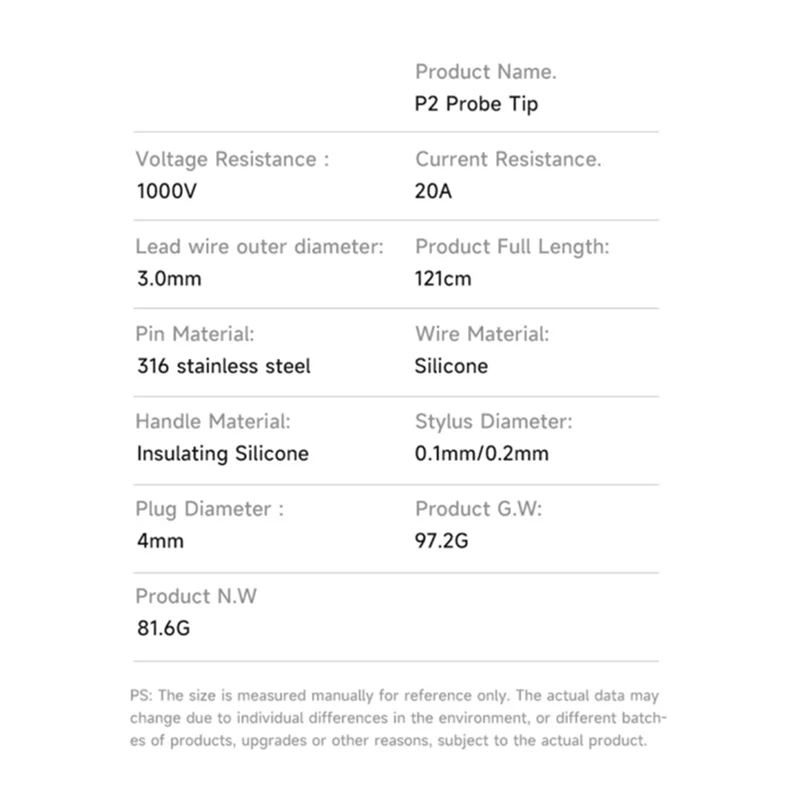Click the "Pin Material" label
The width and height of the screenshot is (800, 800).
pos(194,334)
